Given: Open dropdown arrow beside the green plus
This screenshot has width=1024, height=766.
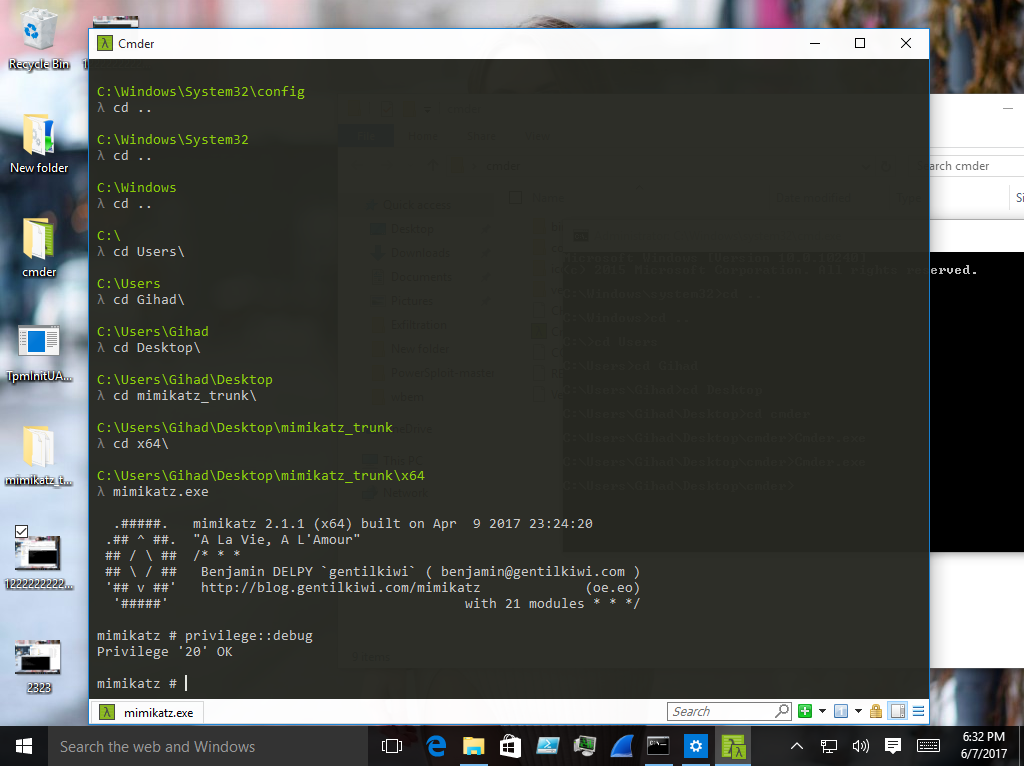Looking at the screenshot, I should (x=822, y=711).
